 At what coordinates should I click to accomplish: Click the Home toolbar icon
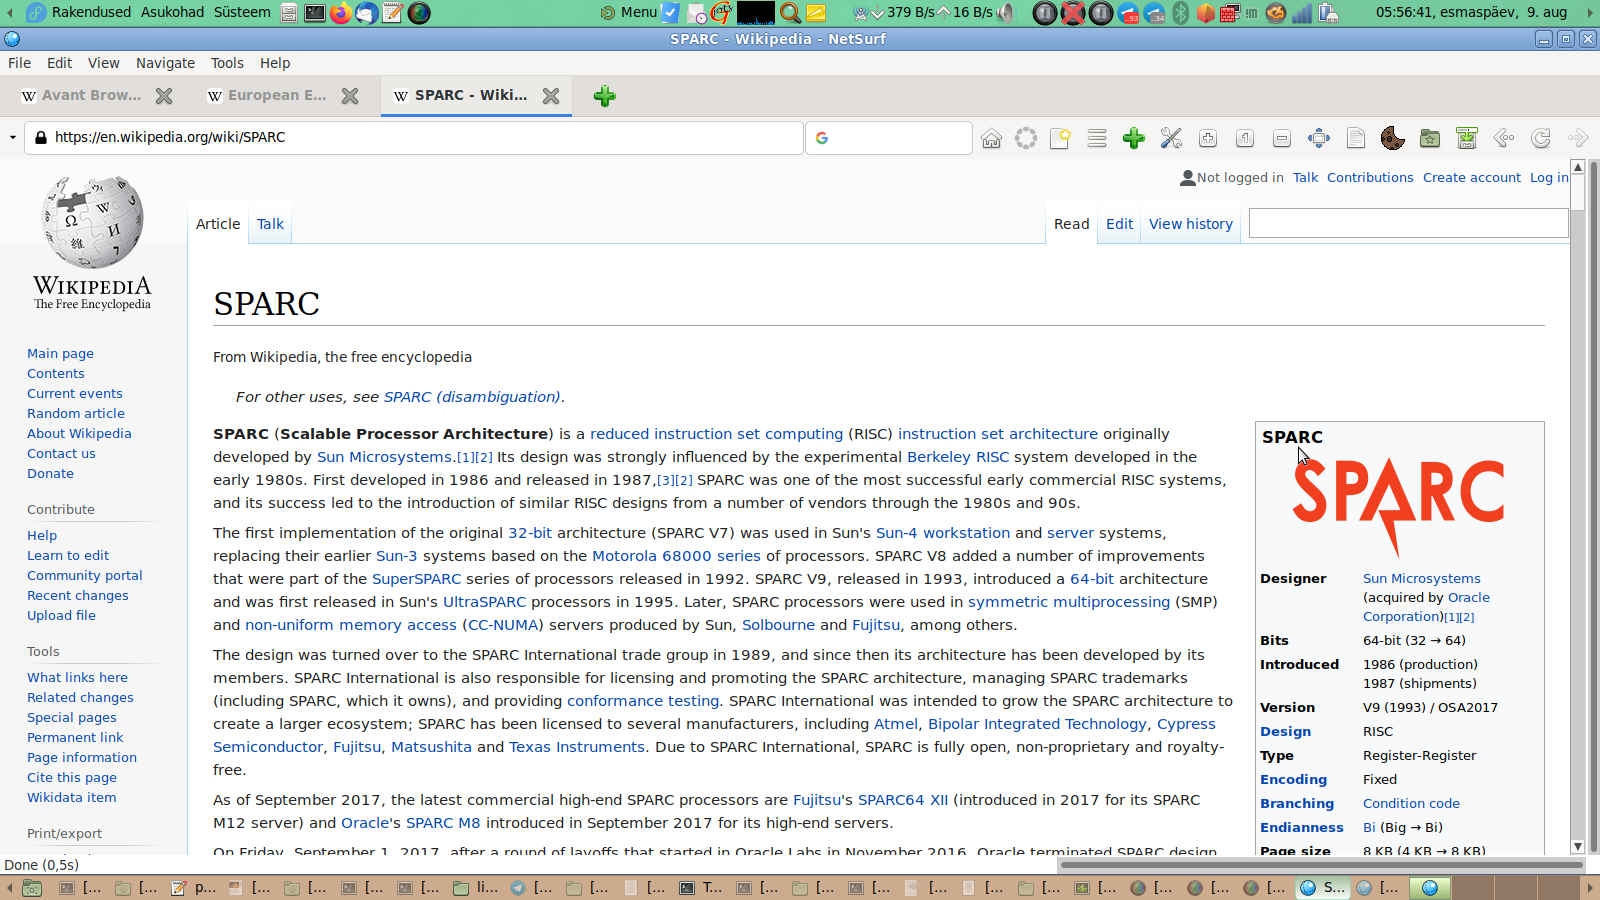(x=991, y=138)
